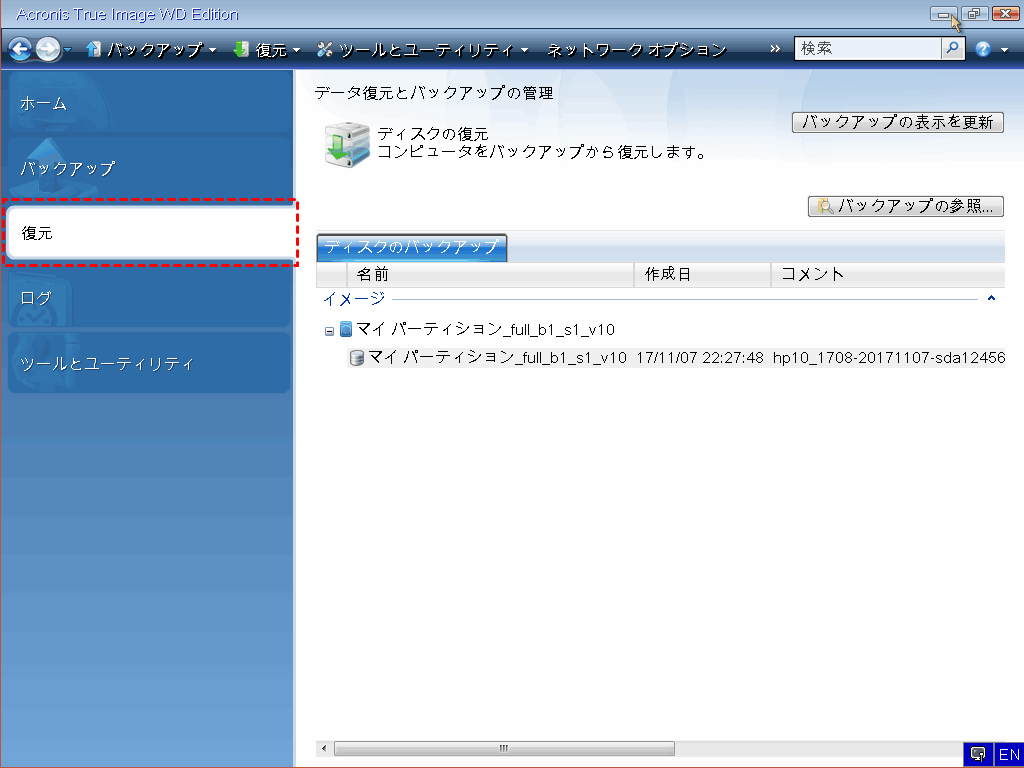Click the forward navigation arrow
Image resolution: width=1024 pixels, height=768 pixels.
click(47, 49)
